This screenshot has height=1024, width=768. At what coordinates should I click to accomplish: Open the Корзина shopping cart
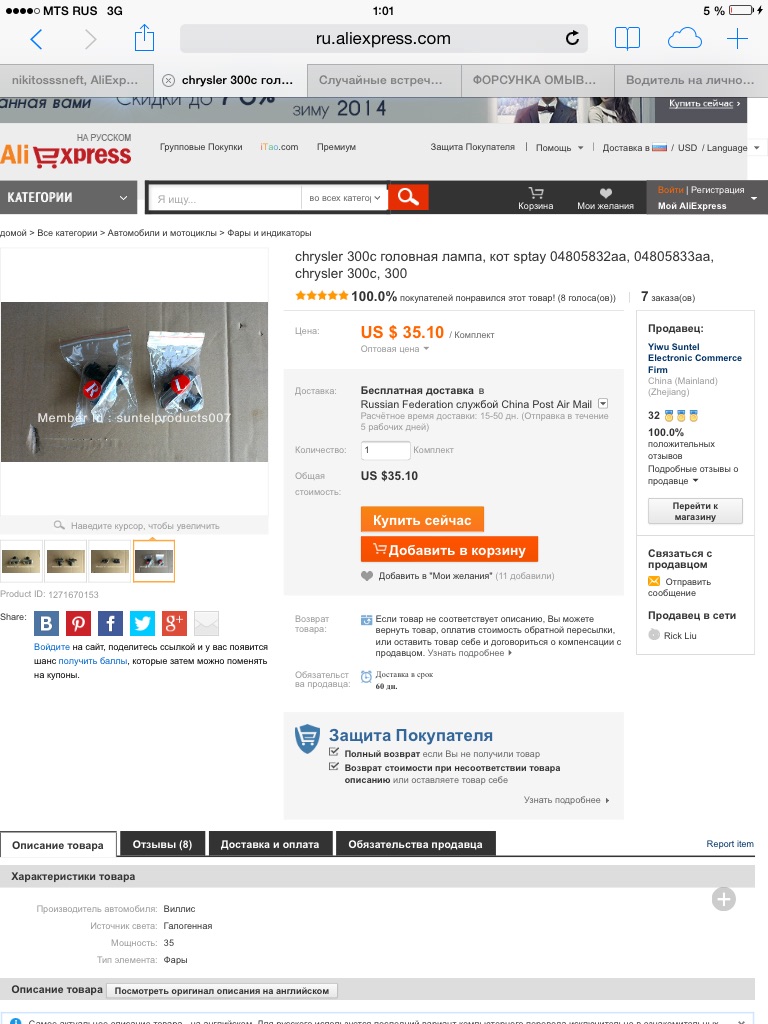pos(536,198)
